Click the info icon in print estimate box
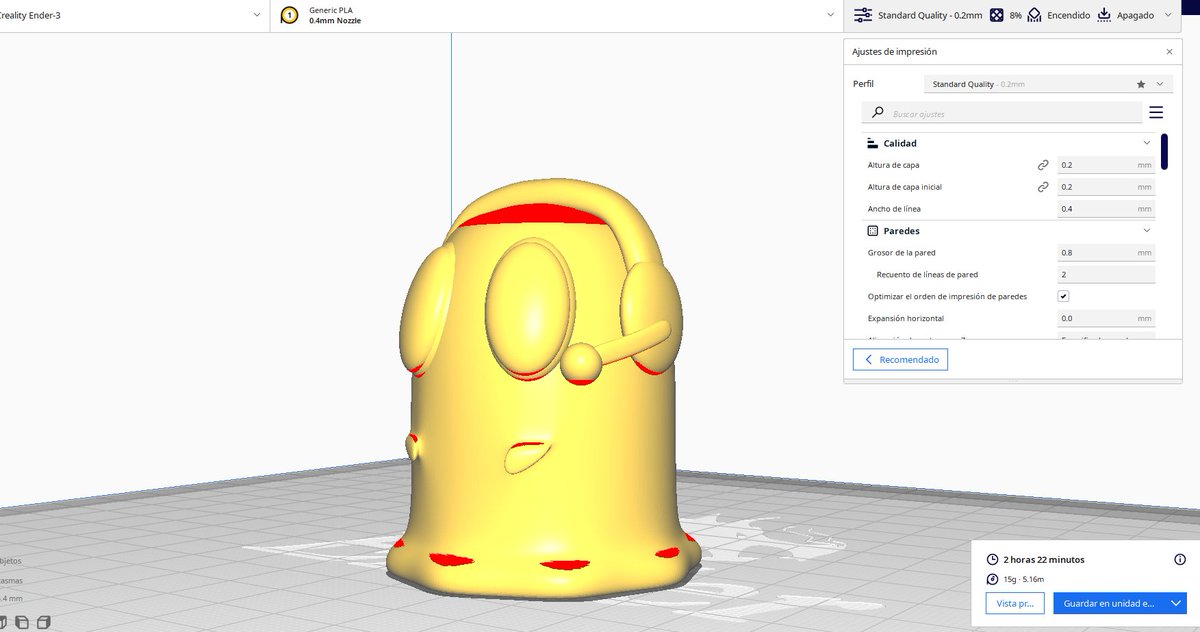 tap(1180, 560)
